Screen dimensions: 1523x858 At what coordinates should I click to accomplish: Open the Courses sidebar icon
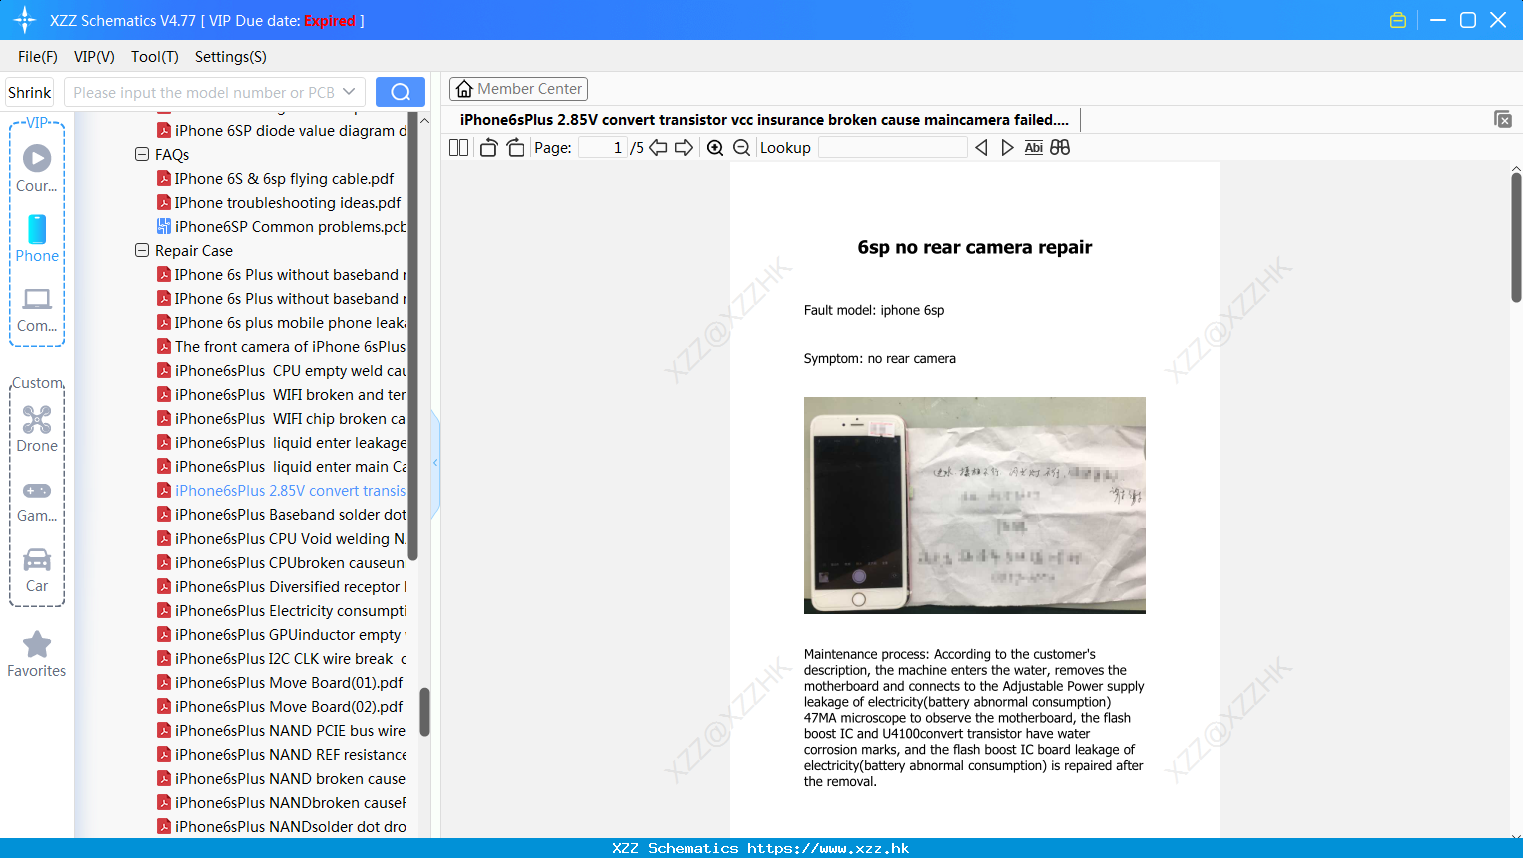pos(37,168)
